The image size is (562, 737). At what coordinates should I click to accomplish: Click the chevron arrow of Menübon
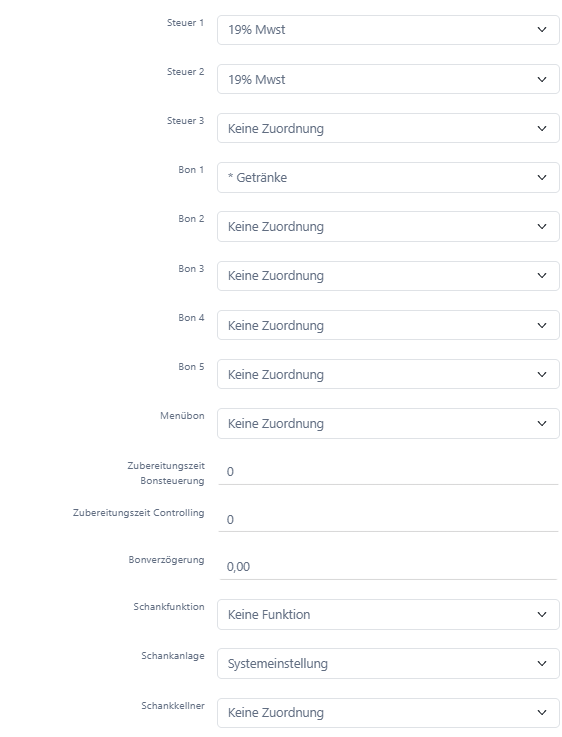[x=542, y=423]
